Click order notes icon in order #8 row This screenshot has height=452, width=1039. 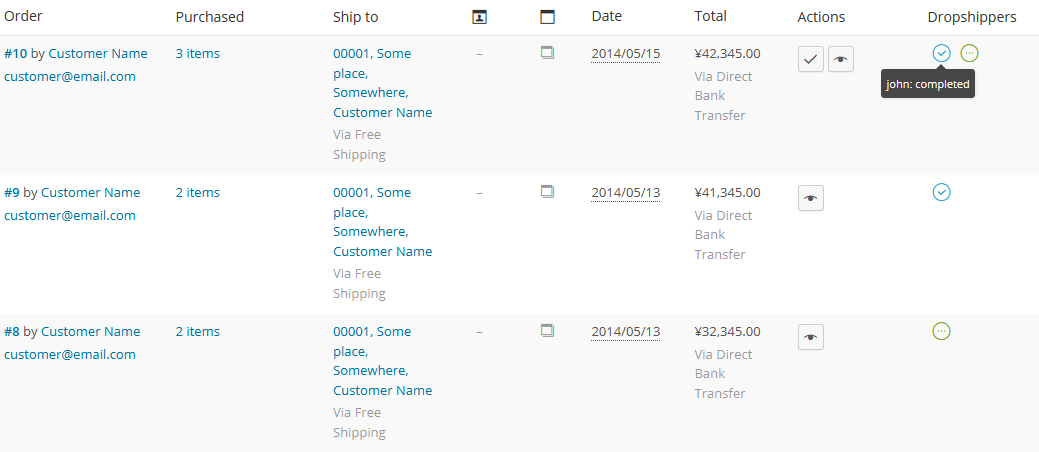(547, 330)
